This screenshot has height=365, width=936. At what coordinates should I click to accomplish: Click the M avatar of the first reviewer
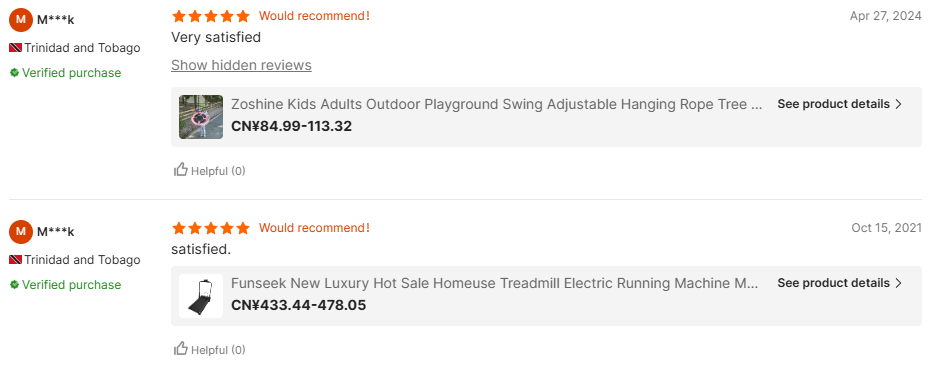coord(21,20)
